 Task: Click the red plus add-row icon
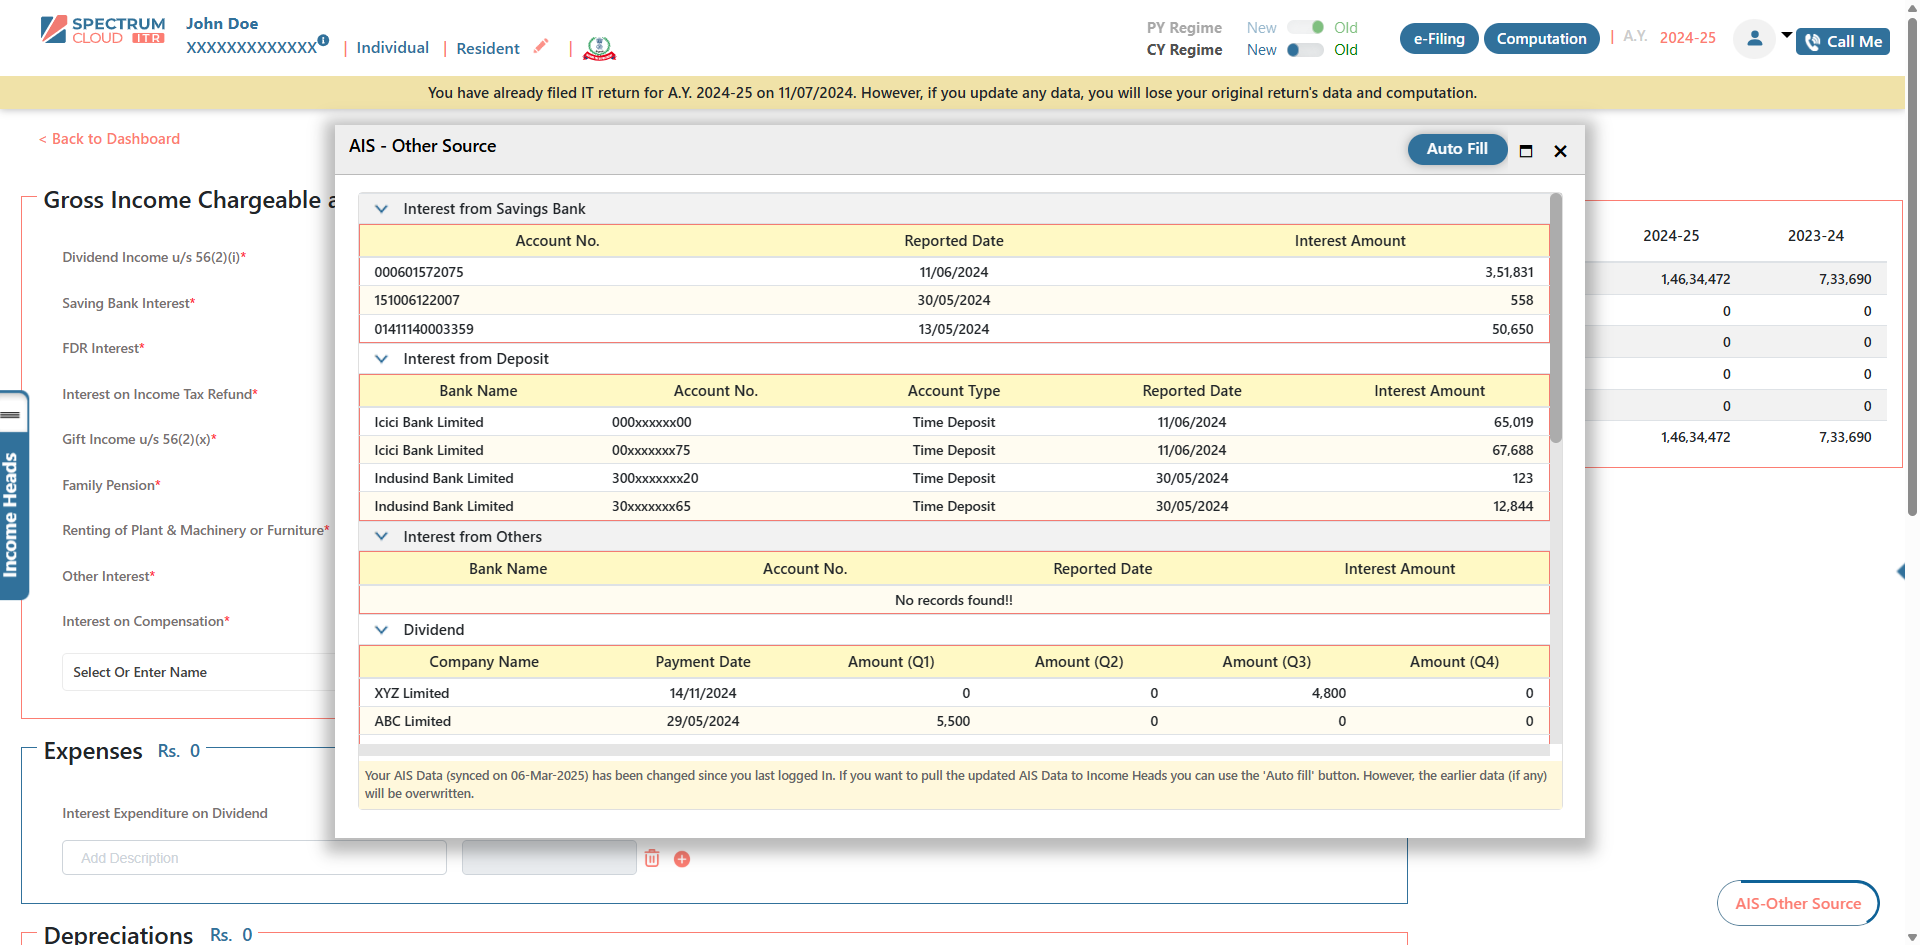click(x=682, y=859)
